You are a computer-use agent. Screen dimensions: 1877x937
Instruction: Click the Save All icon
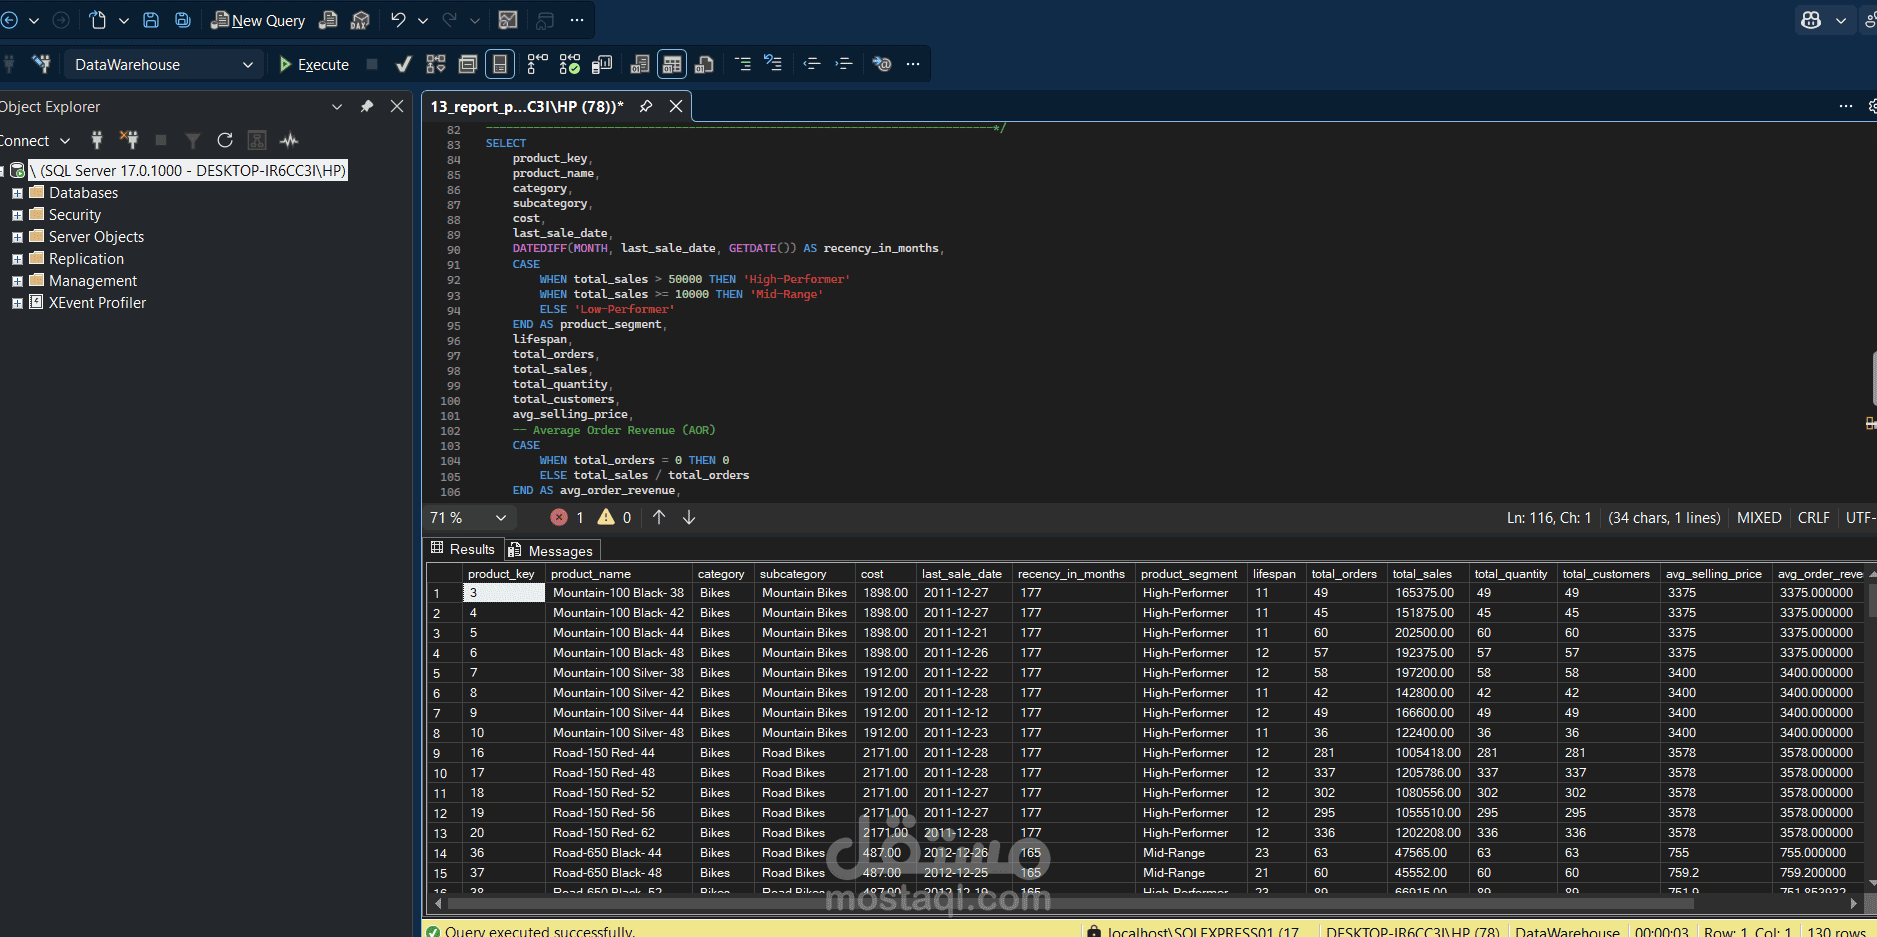pos(183,20)
